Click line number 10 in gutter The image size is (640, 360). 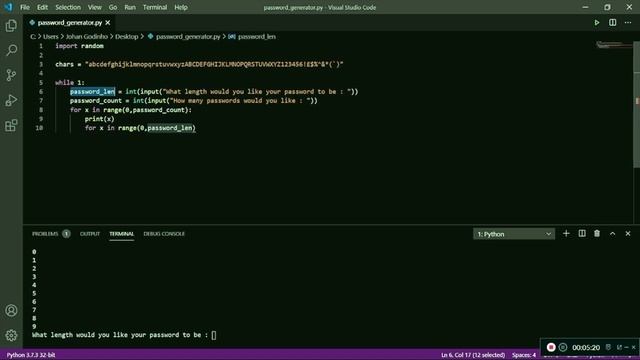tap(39, 128)
